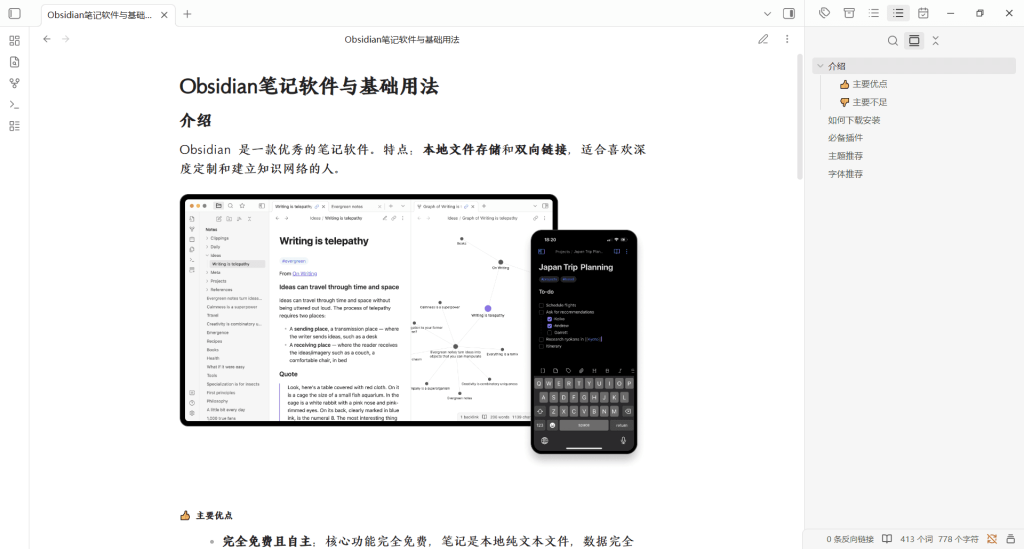Click the pencil edit mode icon
The width and height of the screenshot is (1024, 549).
[x=763, y=39]
